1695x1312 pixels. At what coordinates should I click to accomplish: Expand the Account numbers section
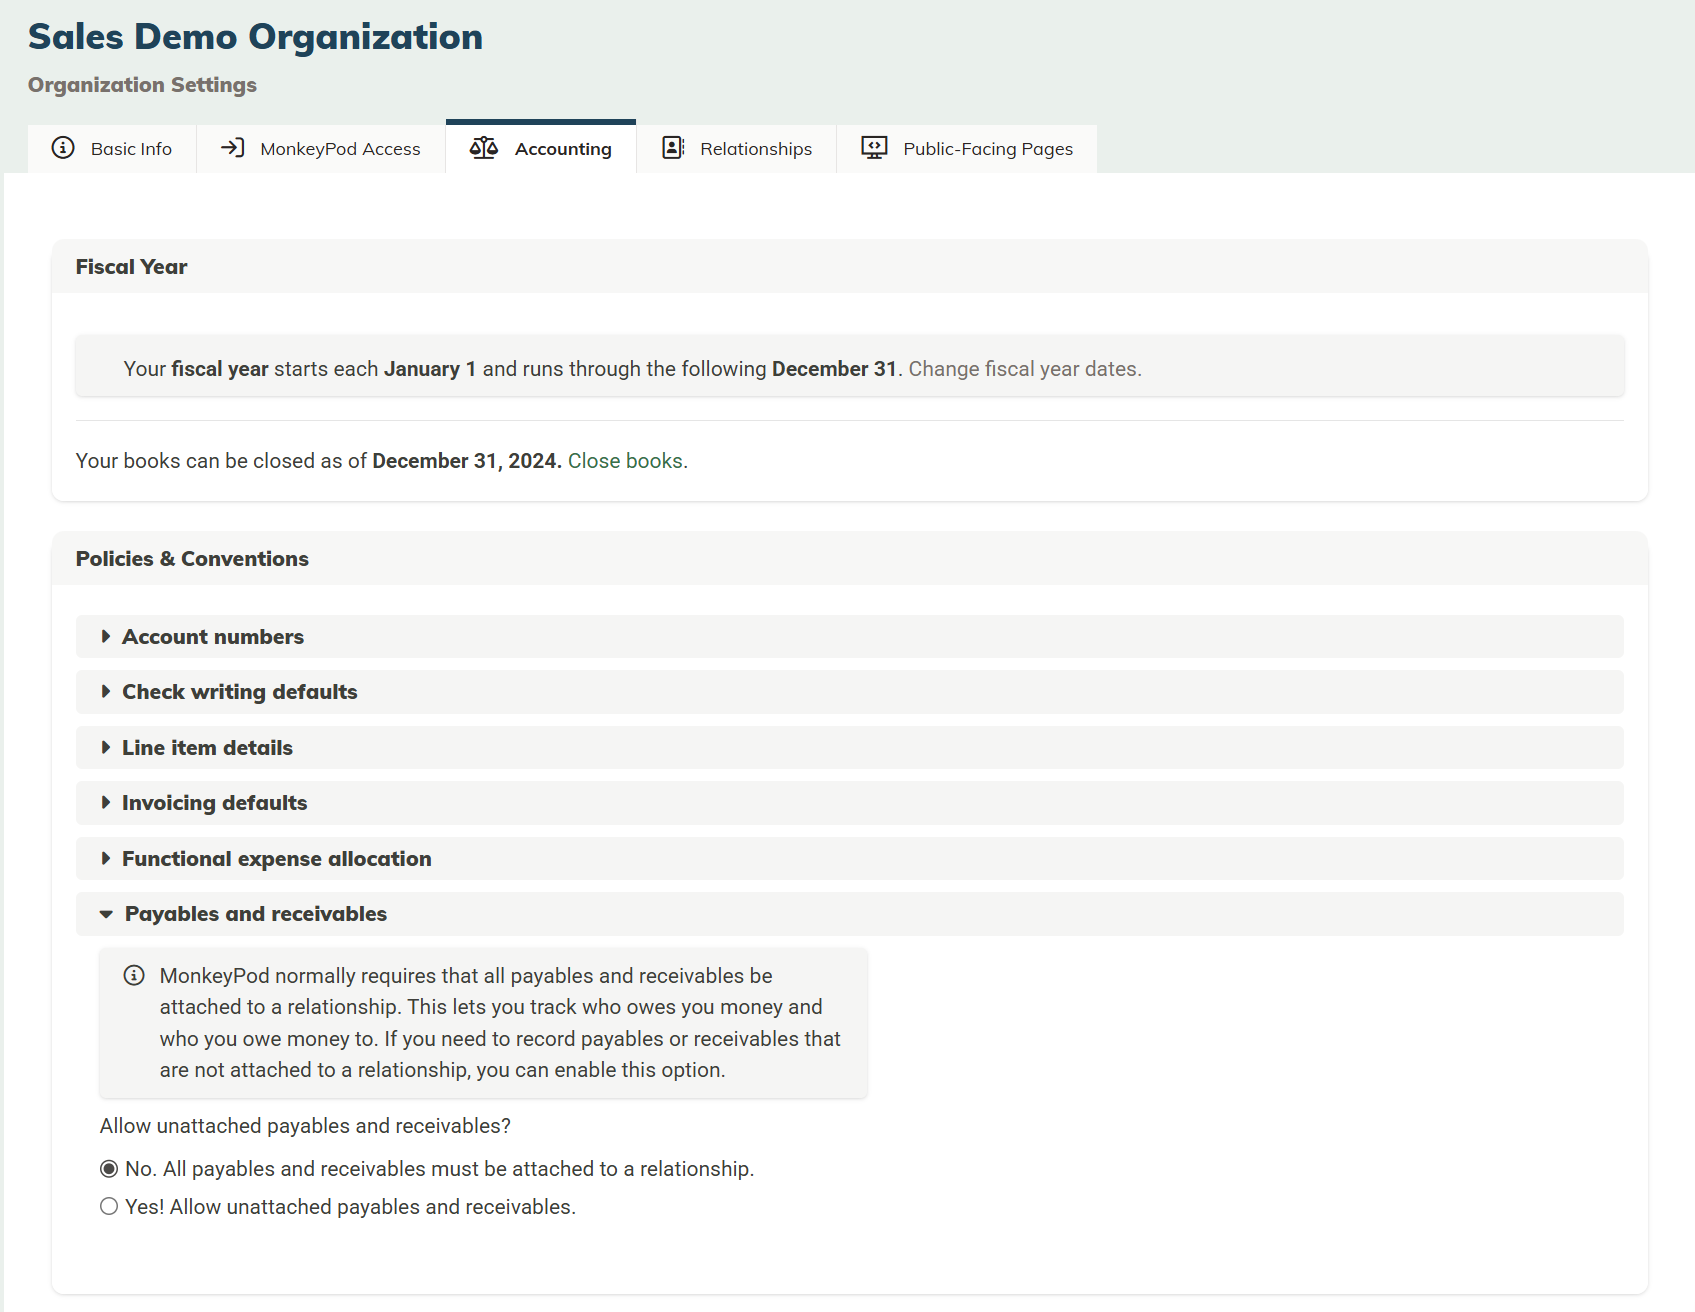pyautogui.click(x=212, y=637)
